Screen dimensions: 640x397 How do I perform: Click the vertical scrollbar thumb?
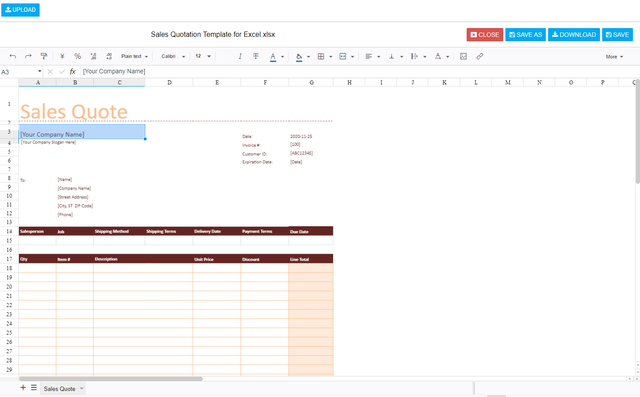click(637, 131)
